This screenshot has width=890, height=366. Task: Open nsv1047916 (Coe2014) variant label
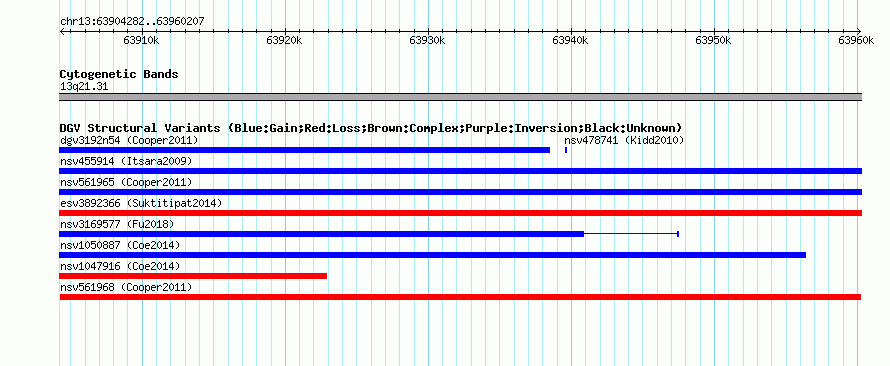[120, 266]
